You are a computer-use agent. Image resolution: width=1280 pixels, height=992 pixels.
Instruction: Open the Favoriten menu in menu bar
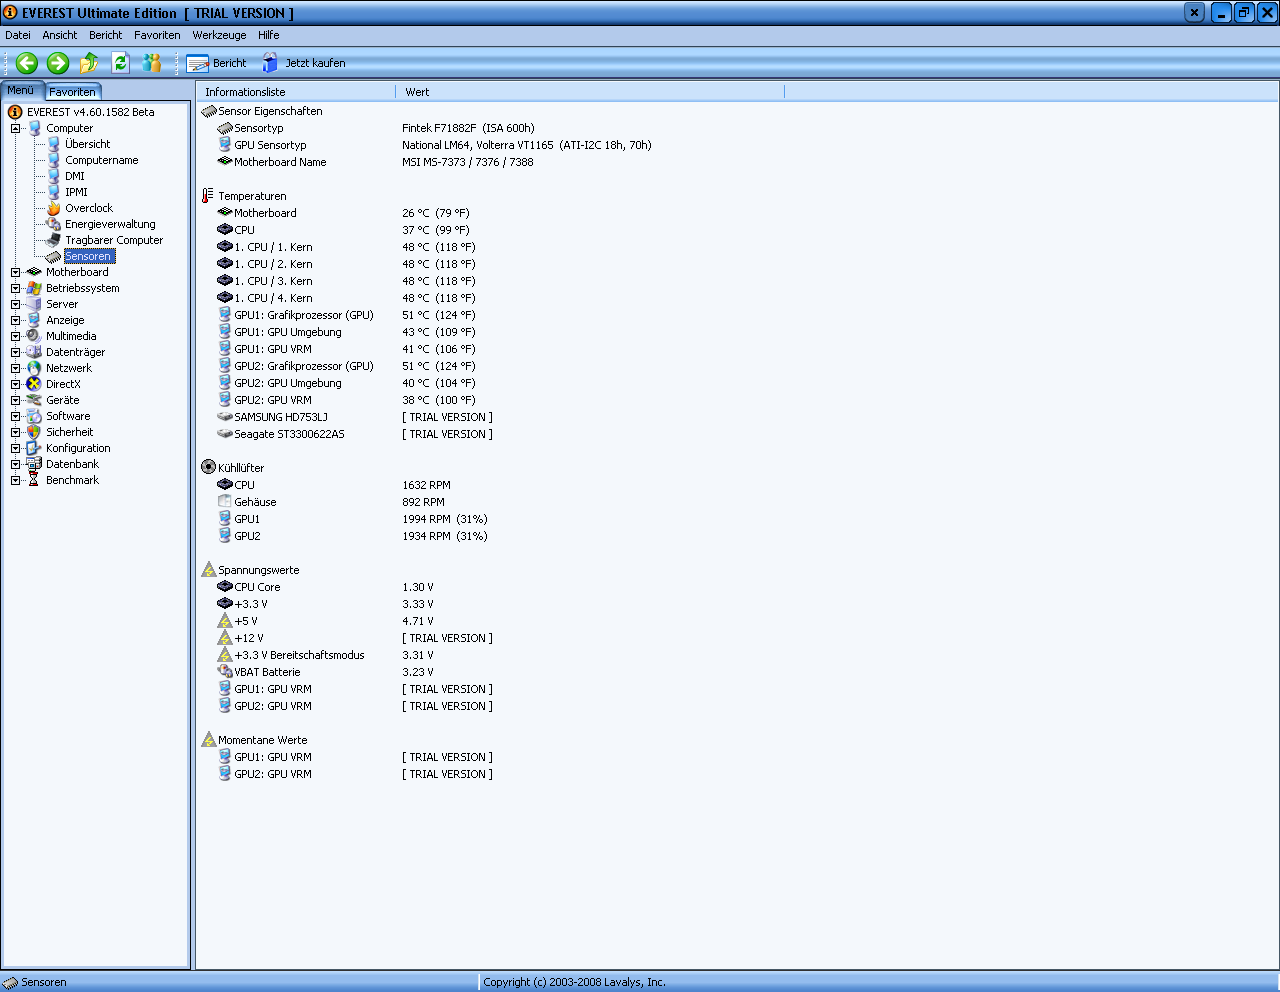(x=158, y=35)
